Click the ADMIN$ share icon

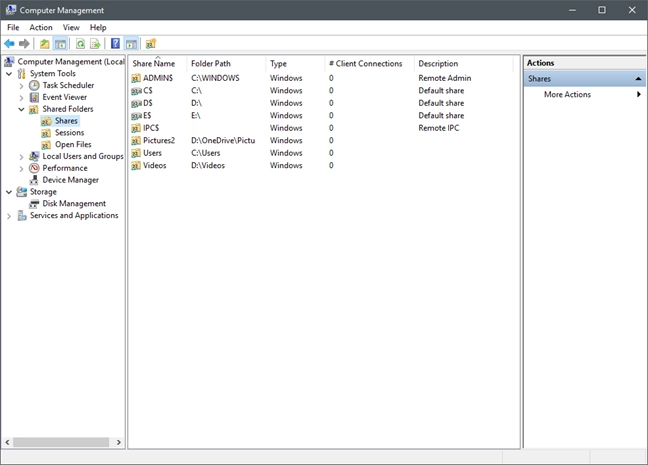coord(136,78)
